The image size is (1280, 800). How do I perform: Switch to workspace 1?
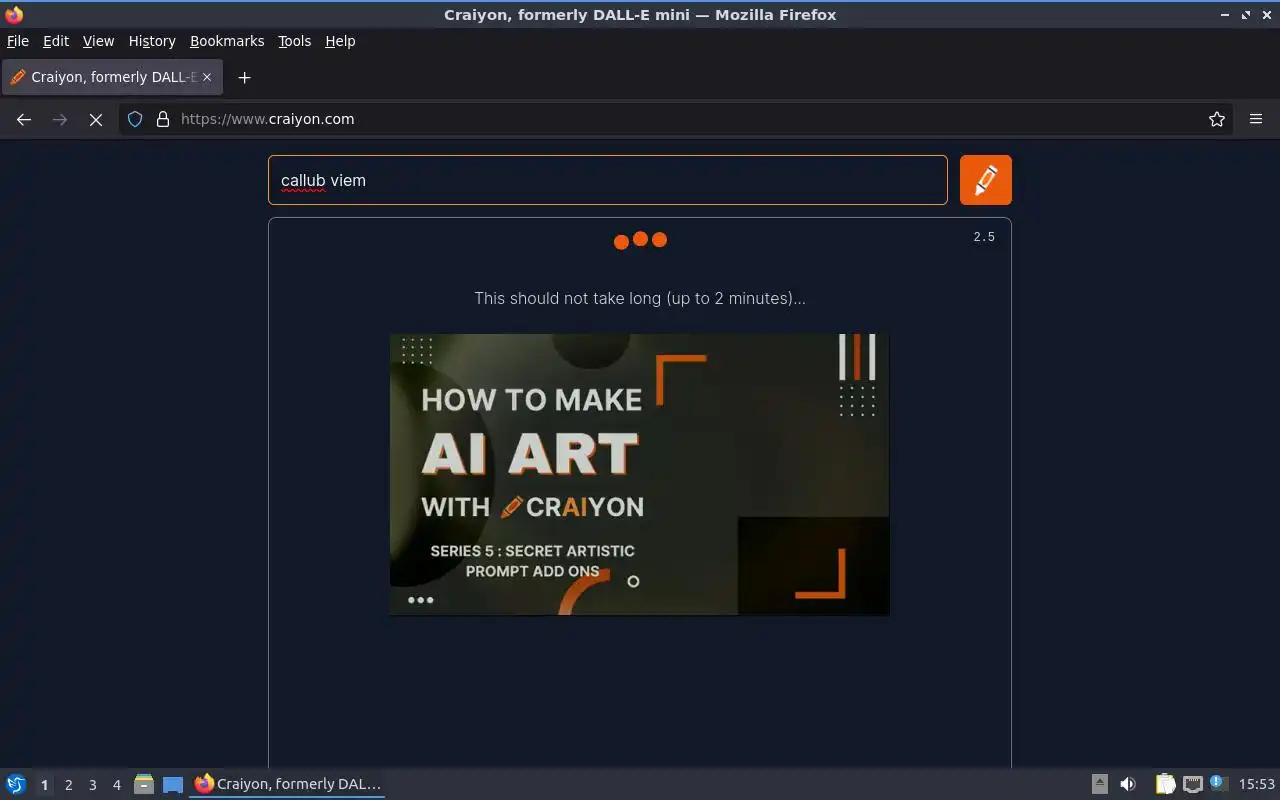(x=44, y=785)
